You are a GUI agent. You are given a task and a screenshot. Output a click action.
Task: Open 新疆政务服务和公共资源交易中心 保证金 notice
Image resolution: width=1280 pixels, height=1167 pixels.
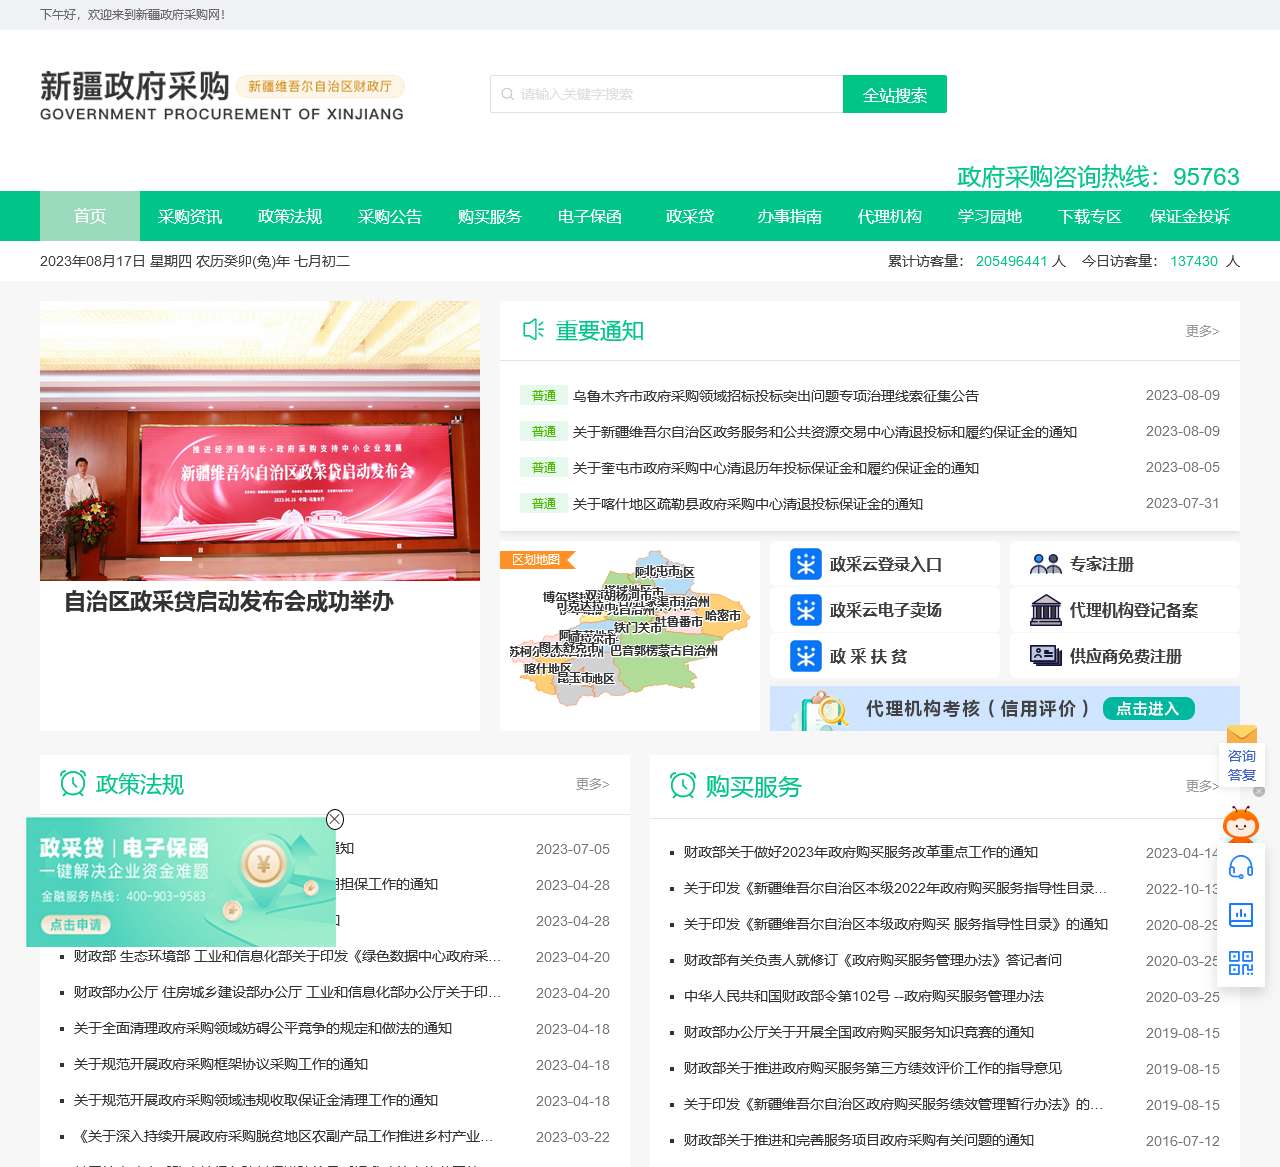(824, 432)
